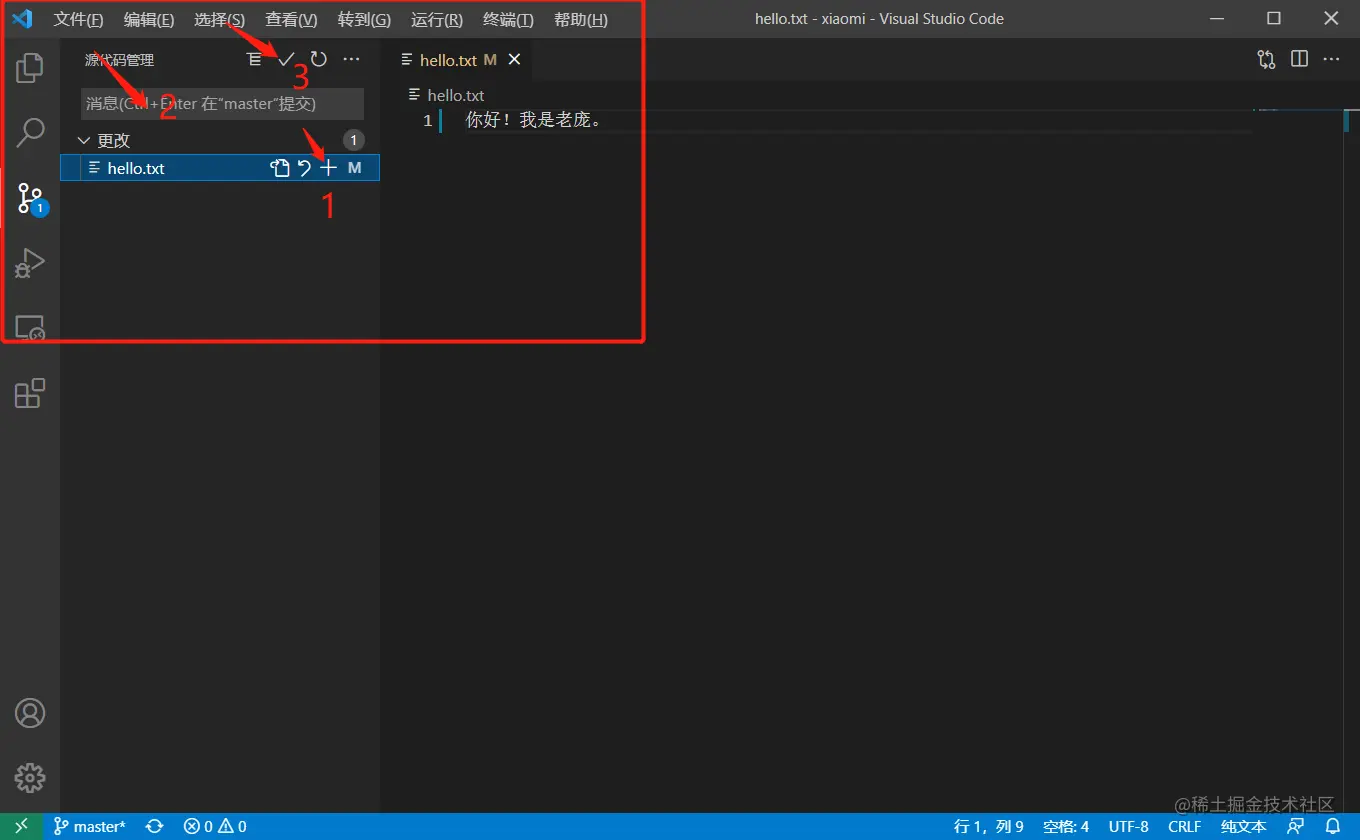This screenshot has width=1360, height=840.
Task: Open the Accounts menu icon
Action: tap(30, 713)
